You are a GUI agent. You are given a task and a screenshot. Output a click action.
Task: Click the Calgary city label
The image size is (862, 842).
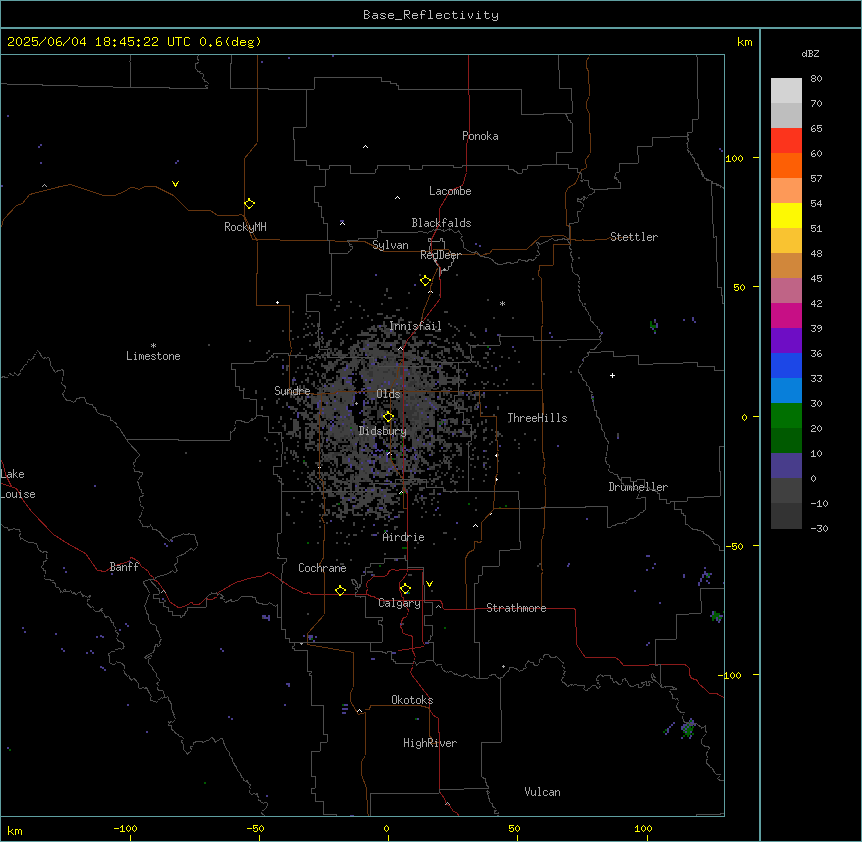(399, 603)
